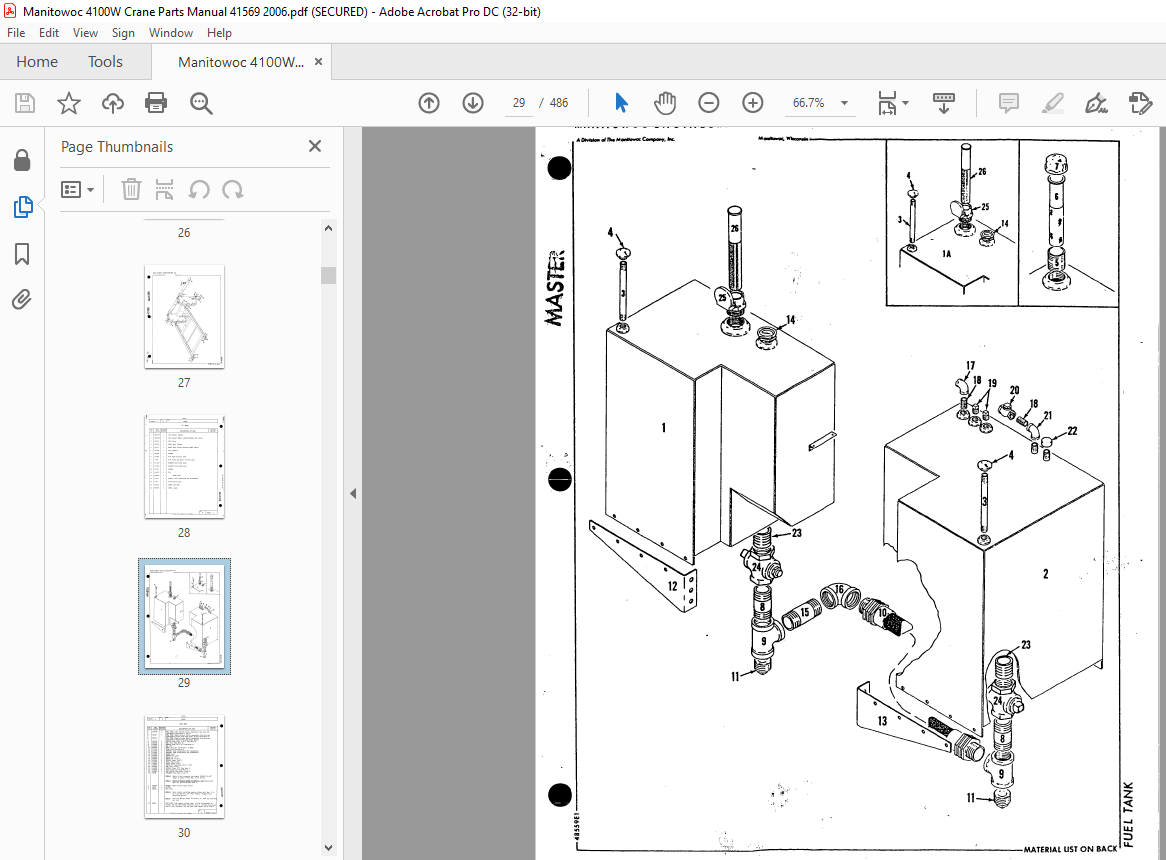Select page 30 thumbnail
The image size is (1166, 860).
pyautogui.click(x=184, y=767)
